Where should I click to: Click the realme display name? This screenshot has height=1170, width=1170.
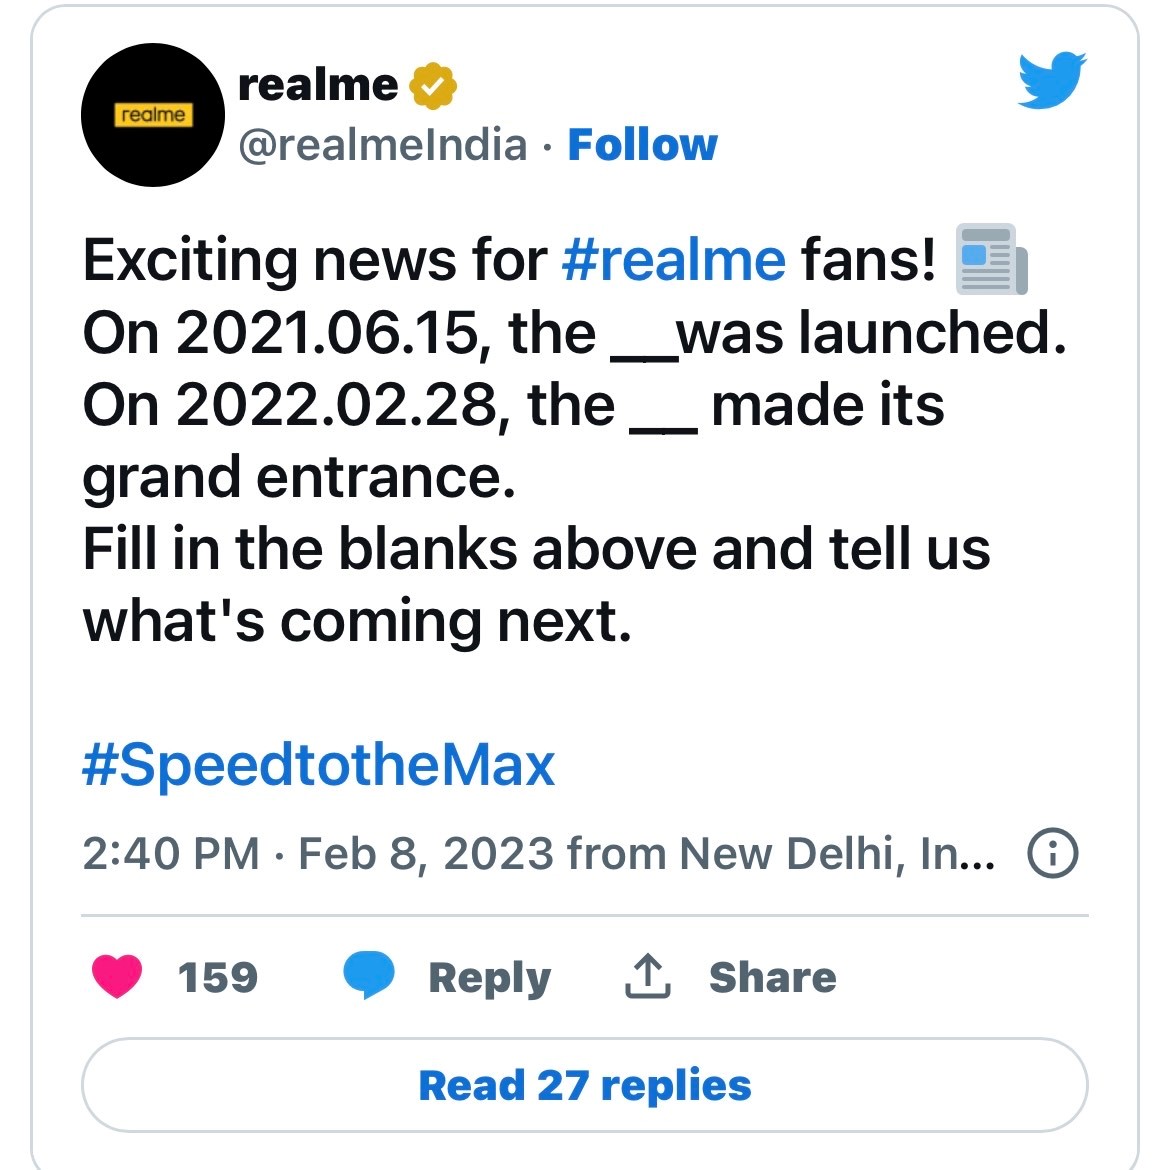click(317, 86)
